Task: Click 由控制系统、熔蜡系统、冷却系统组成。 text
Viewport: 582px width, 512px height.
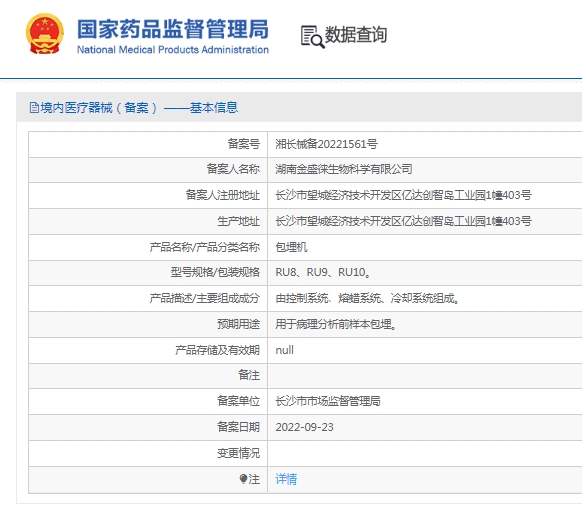Action: pyautogui.click(x=367, y=298)
